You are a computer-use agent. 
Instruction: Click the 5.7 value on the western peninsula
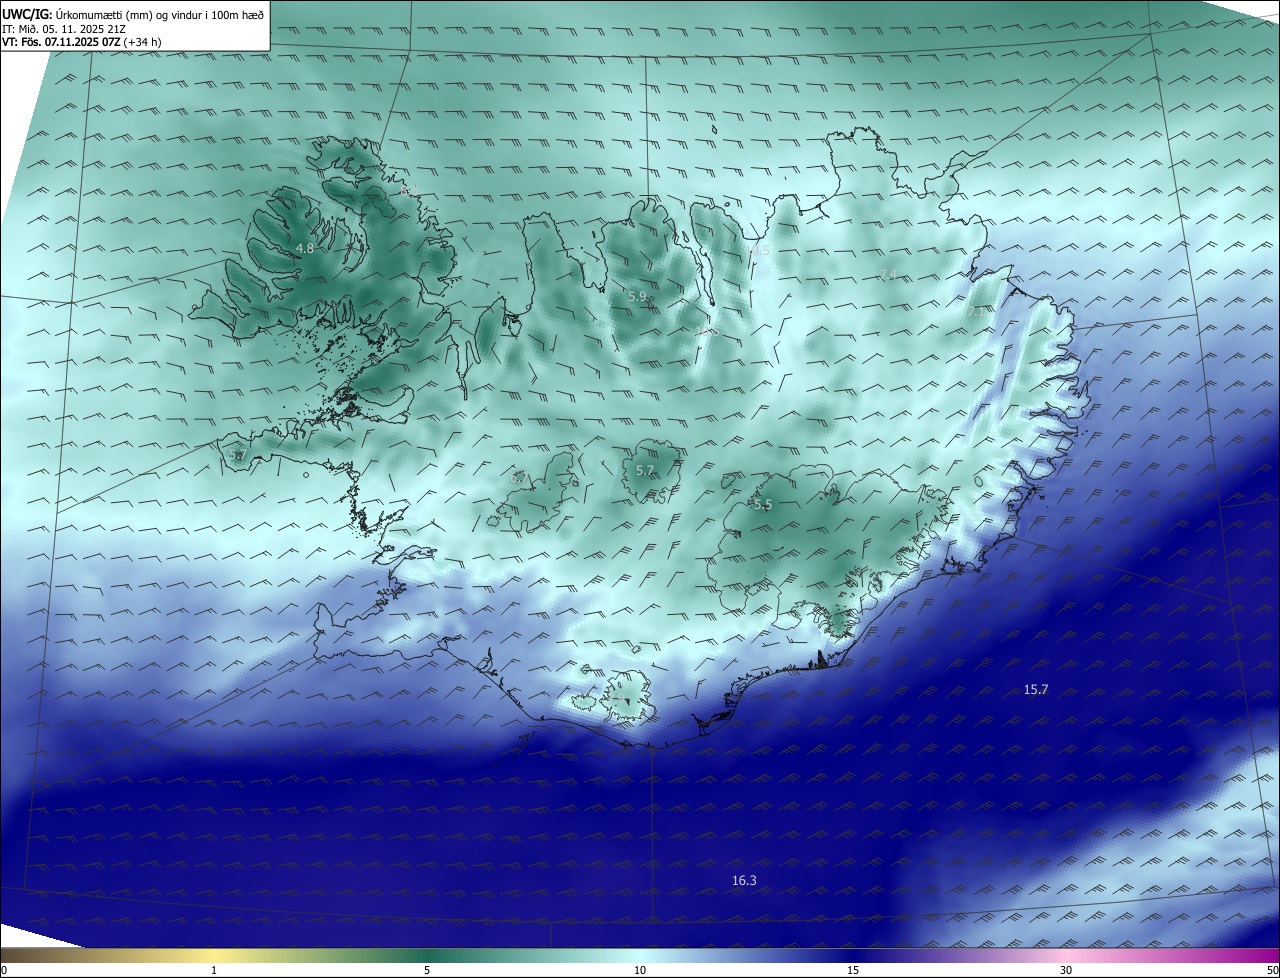(237, 455)
